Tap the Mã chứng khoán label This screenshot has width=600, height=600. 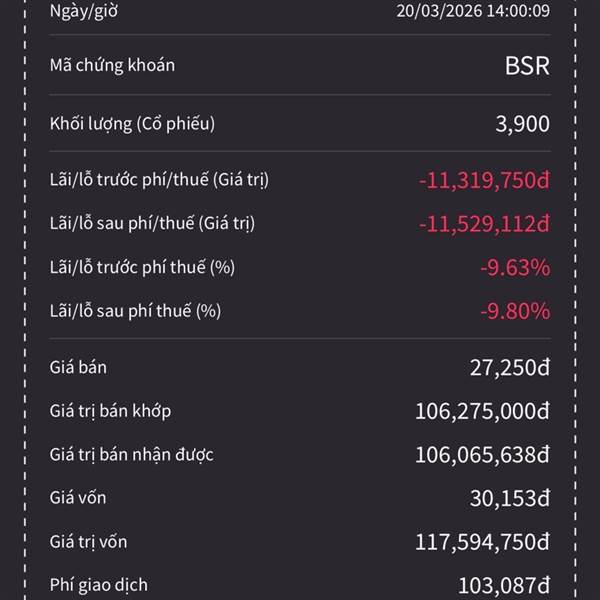point(112,65)
